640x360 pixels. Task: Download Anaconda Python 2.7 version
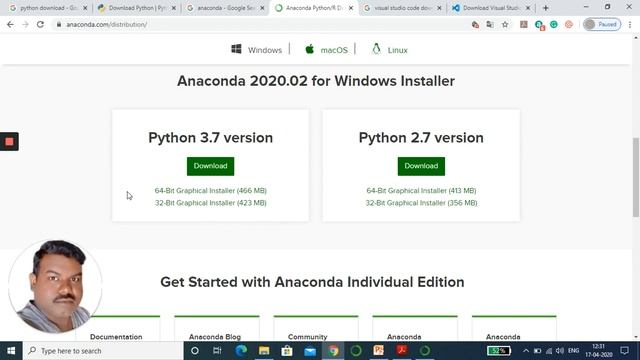click(x=421, y=166)
